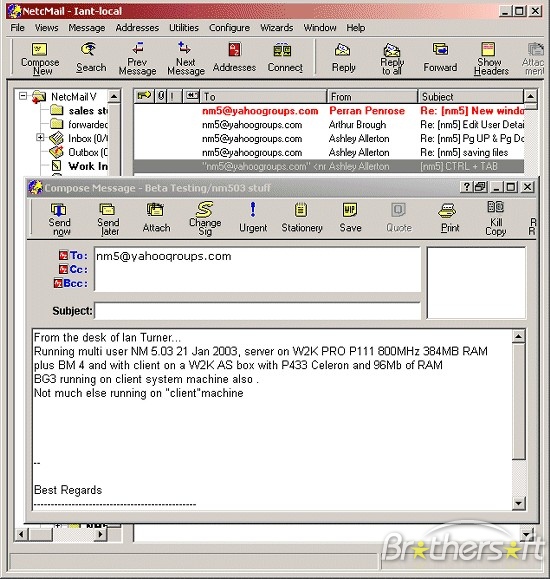Sort messages by the Subject column header
The image size is (550, 579).
pyautogui.click(x=471, y=96)
